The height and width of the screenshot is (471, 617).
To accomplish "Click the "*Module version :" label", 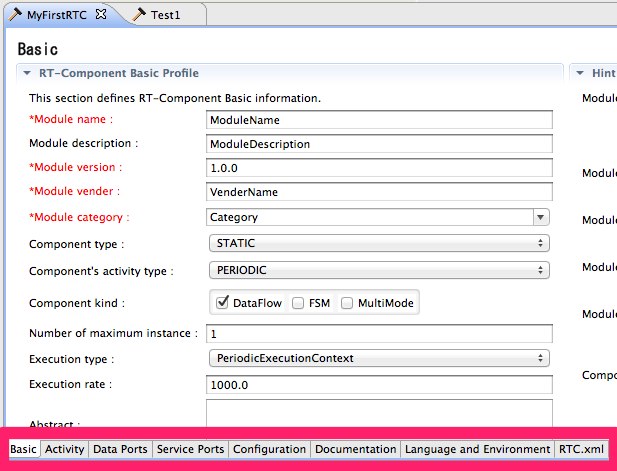I will coord(76,167).
